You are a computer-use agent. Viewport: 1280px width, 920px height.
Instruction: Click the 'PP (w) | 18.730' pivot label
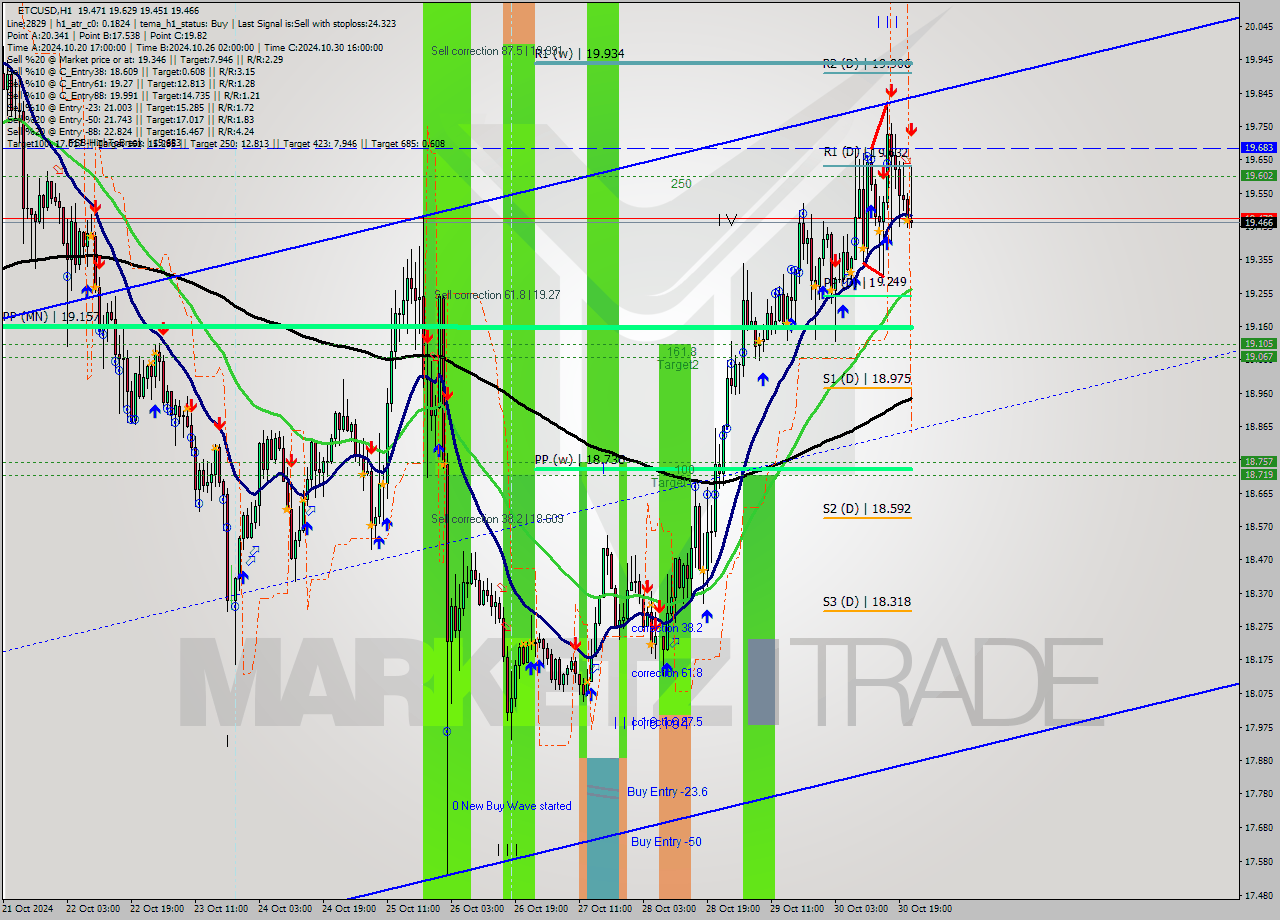[x=580, y=459]
